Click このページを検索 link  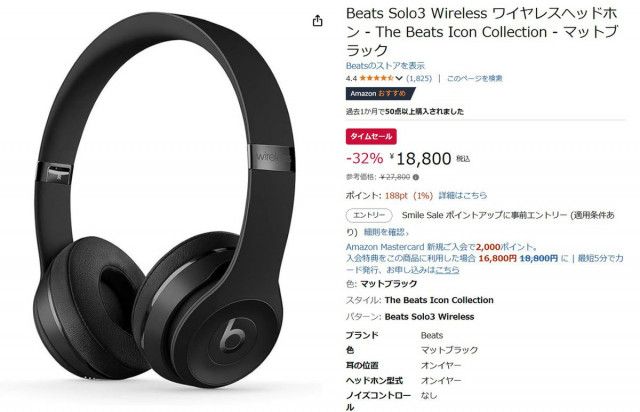point(474,78)
